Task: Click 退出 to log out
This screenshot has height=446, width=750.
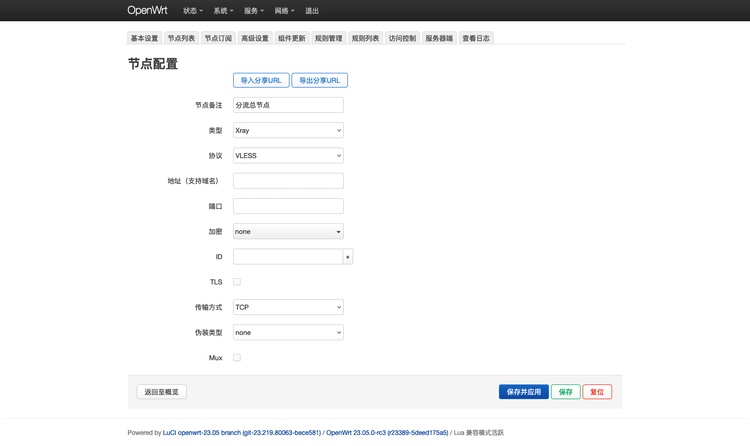Action: click(x=312, y=11)
